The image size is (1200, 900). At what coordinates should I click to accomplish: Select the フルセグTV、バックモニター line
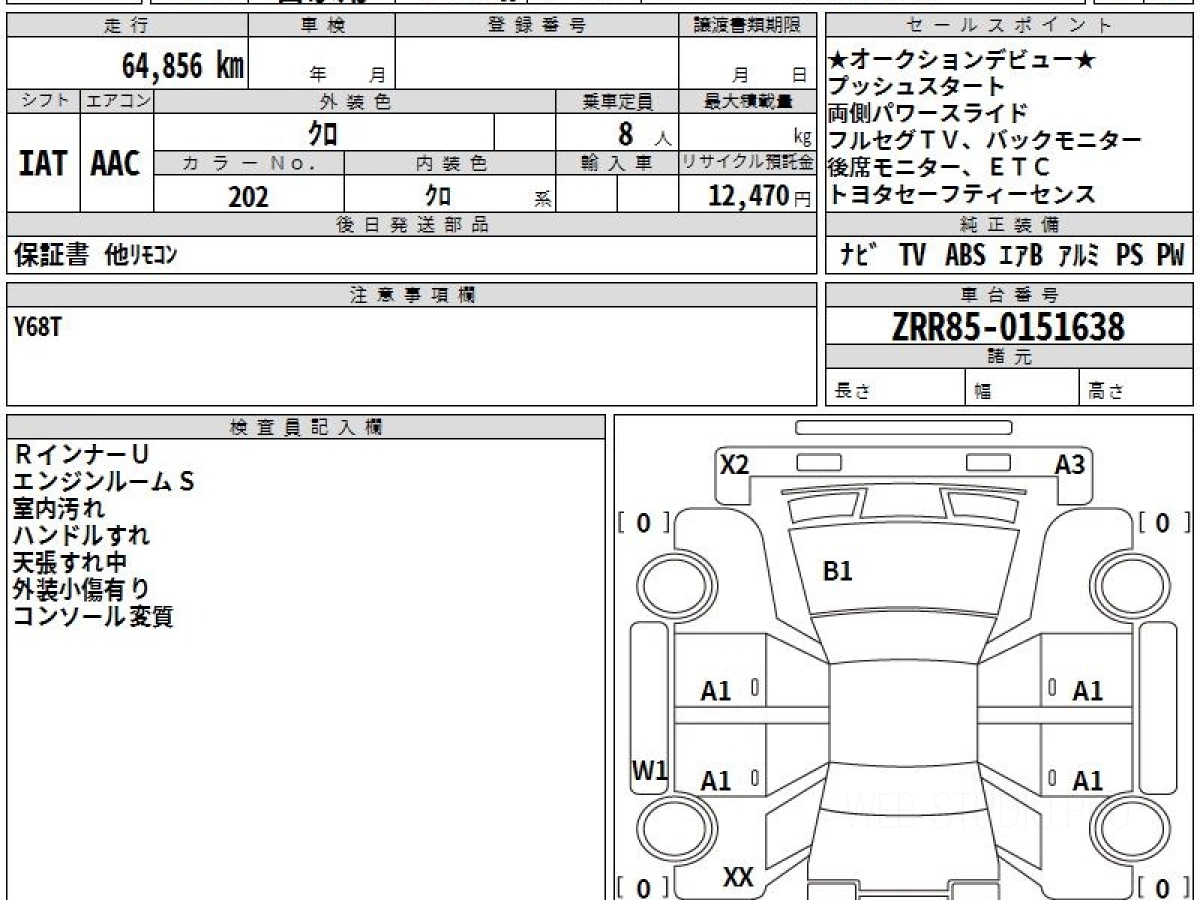[985, 140]
